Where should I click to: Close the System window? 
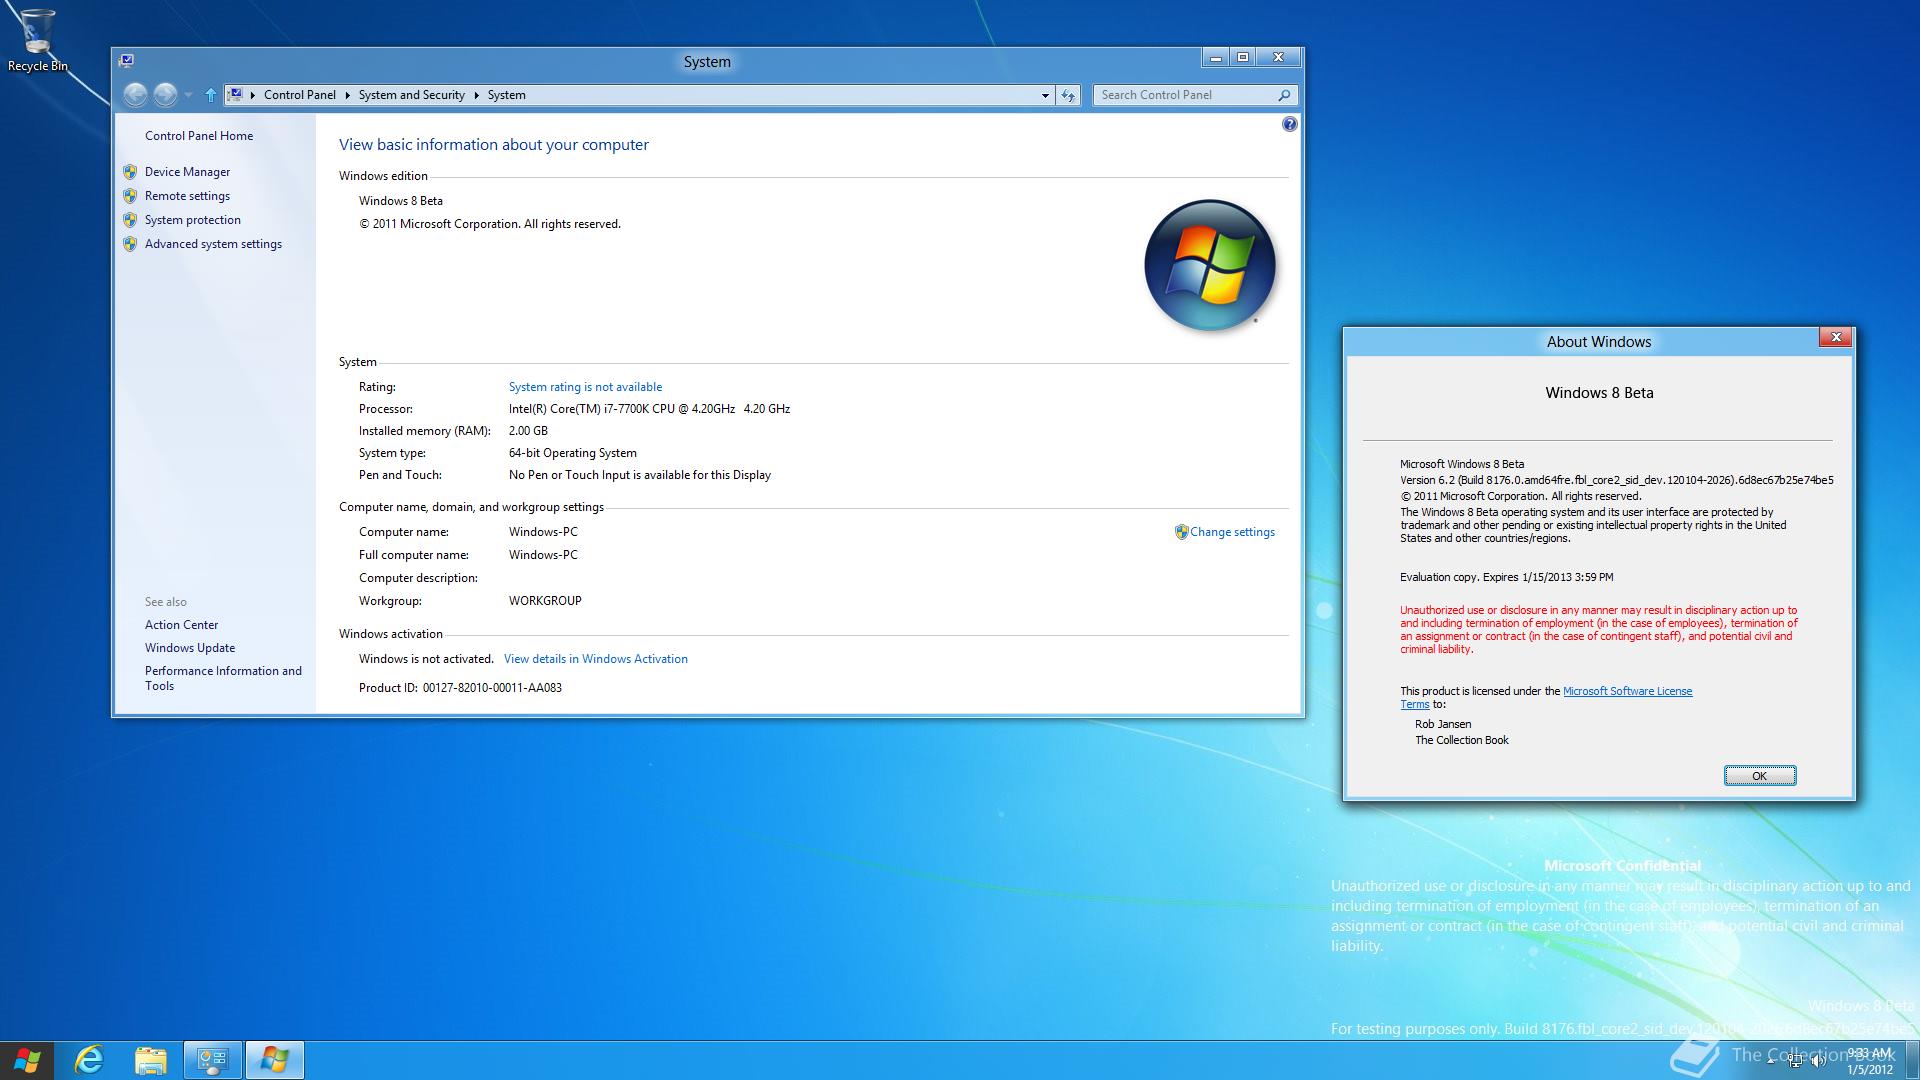coord(1278,58)
